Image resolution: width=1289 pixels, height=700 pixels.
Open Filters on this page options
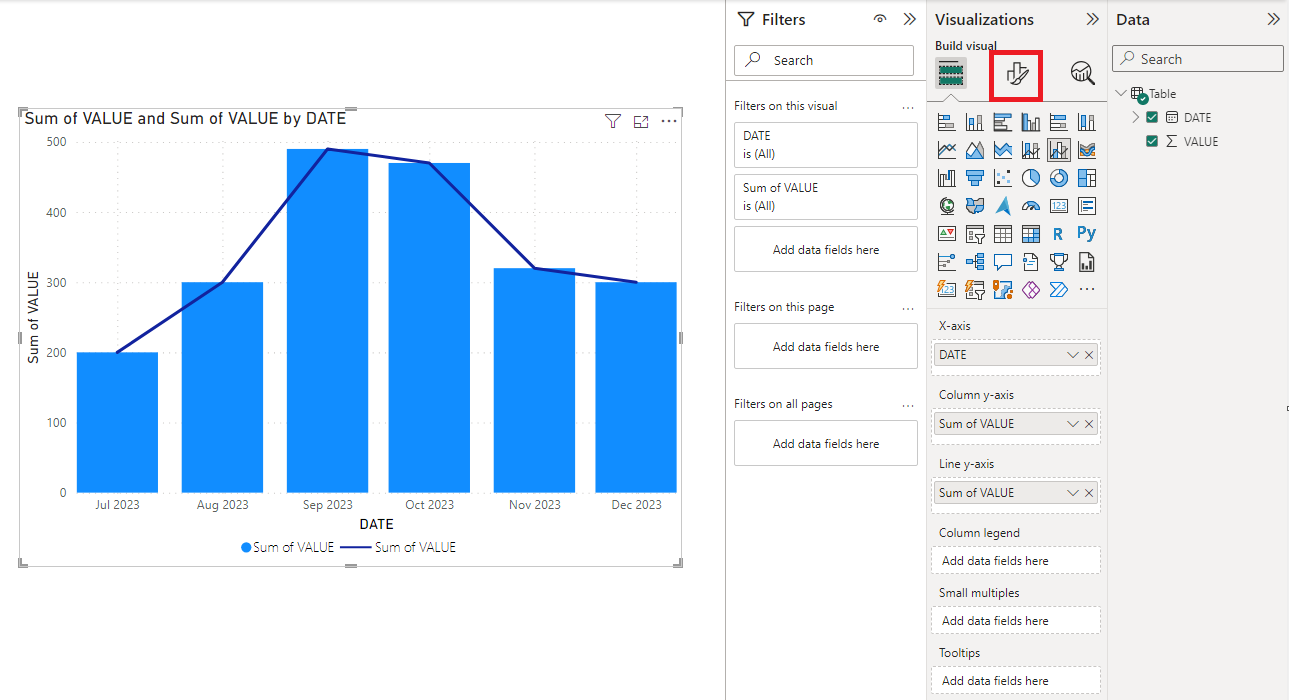pyautogui.click(x=908, y=307)
